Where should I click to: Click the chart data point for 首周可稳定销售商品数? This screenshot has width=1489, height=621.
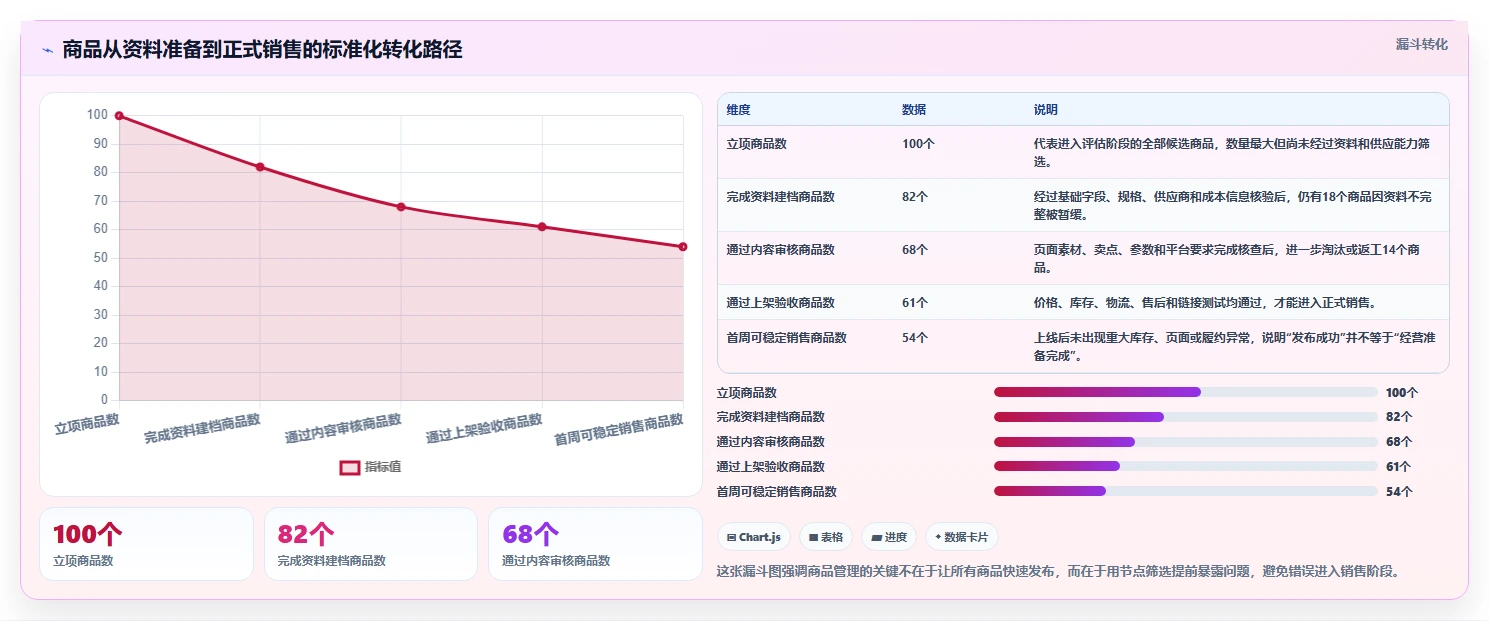[683, 247]
